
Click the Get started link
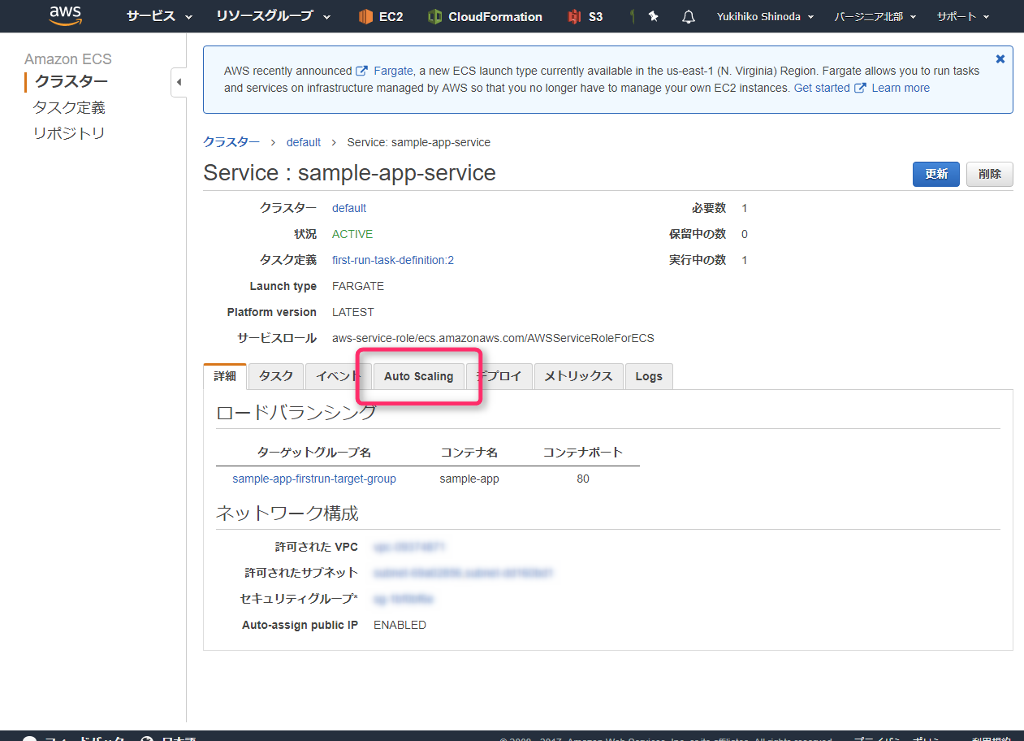click(x=822, y=87)
